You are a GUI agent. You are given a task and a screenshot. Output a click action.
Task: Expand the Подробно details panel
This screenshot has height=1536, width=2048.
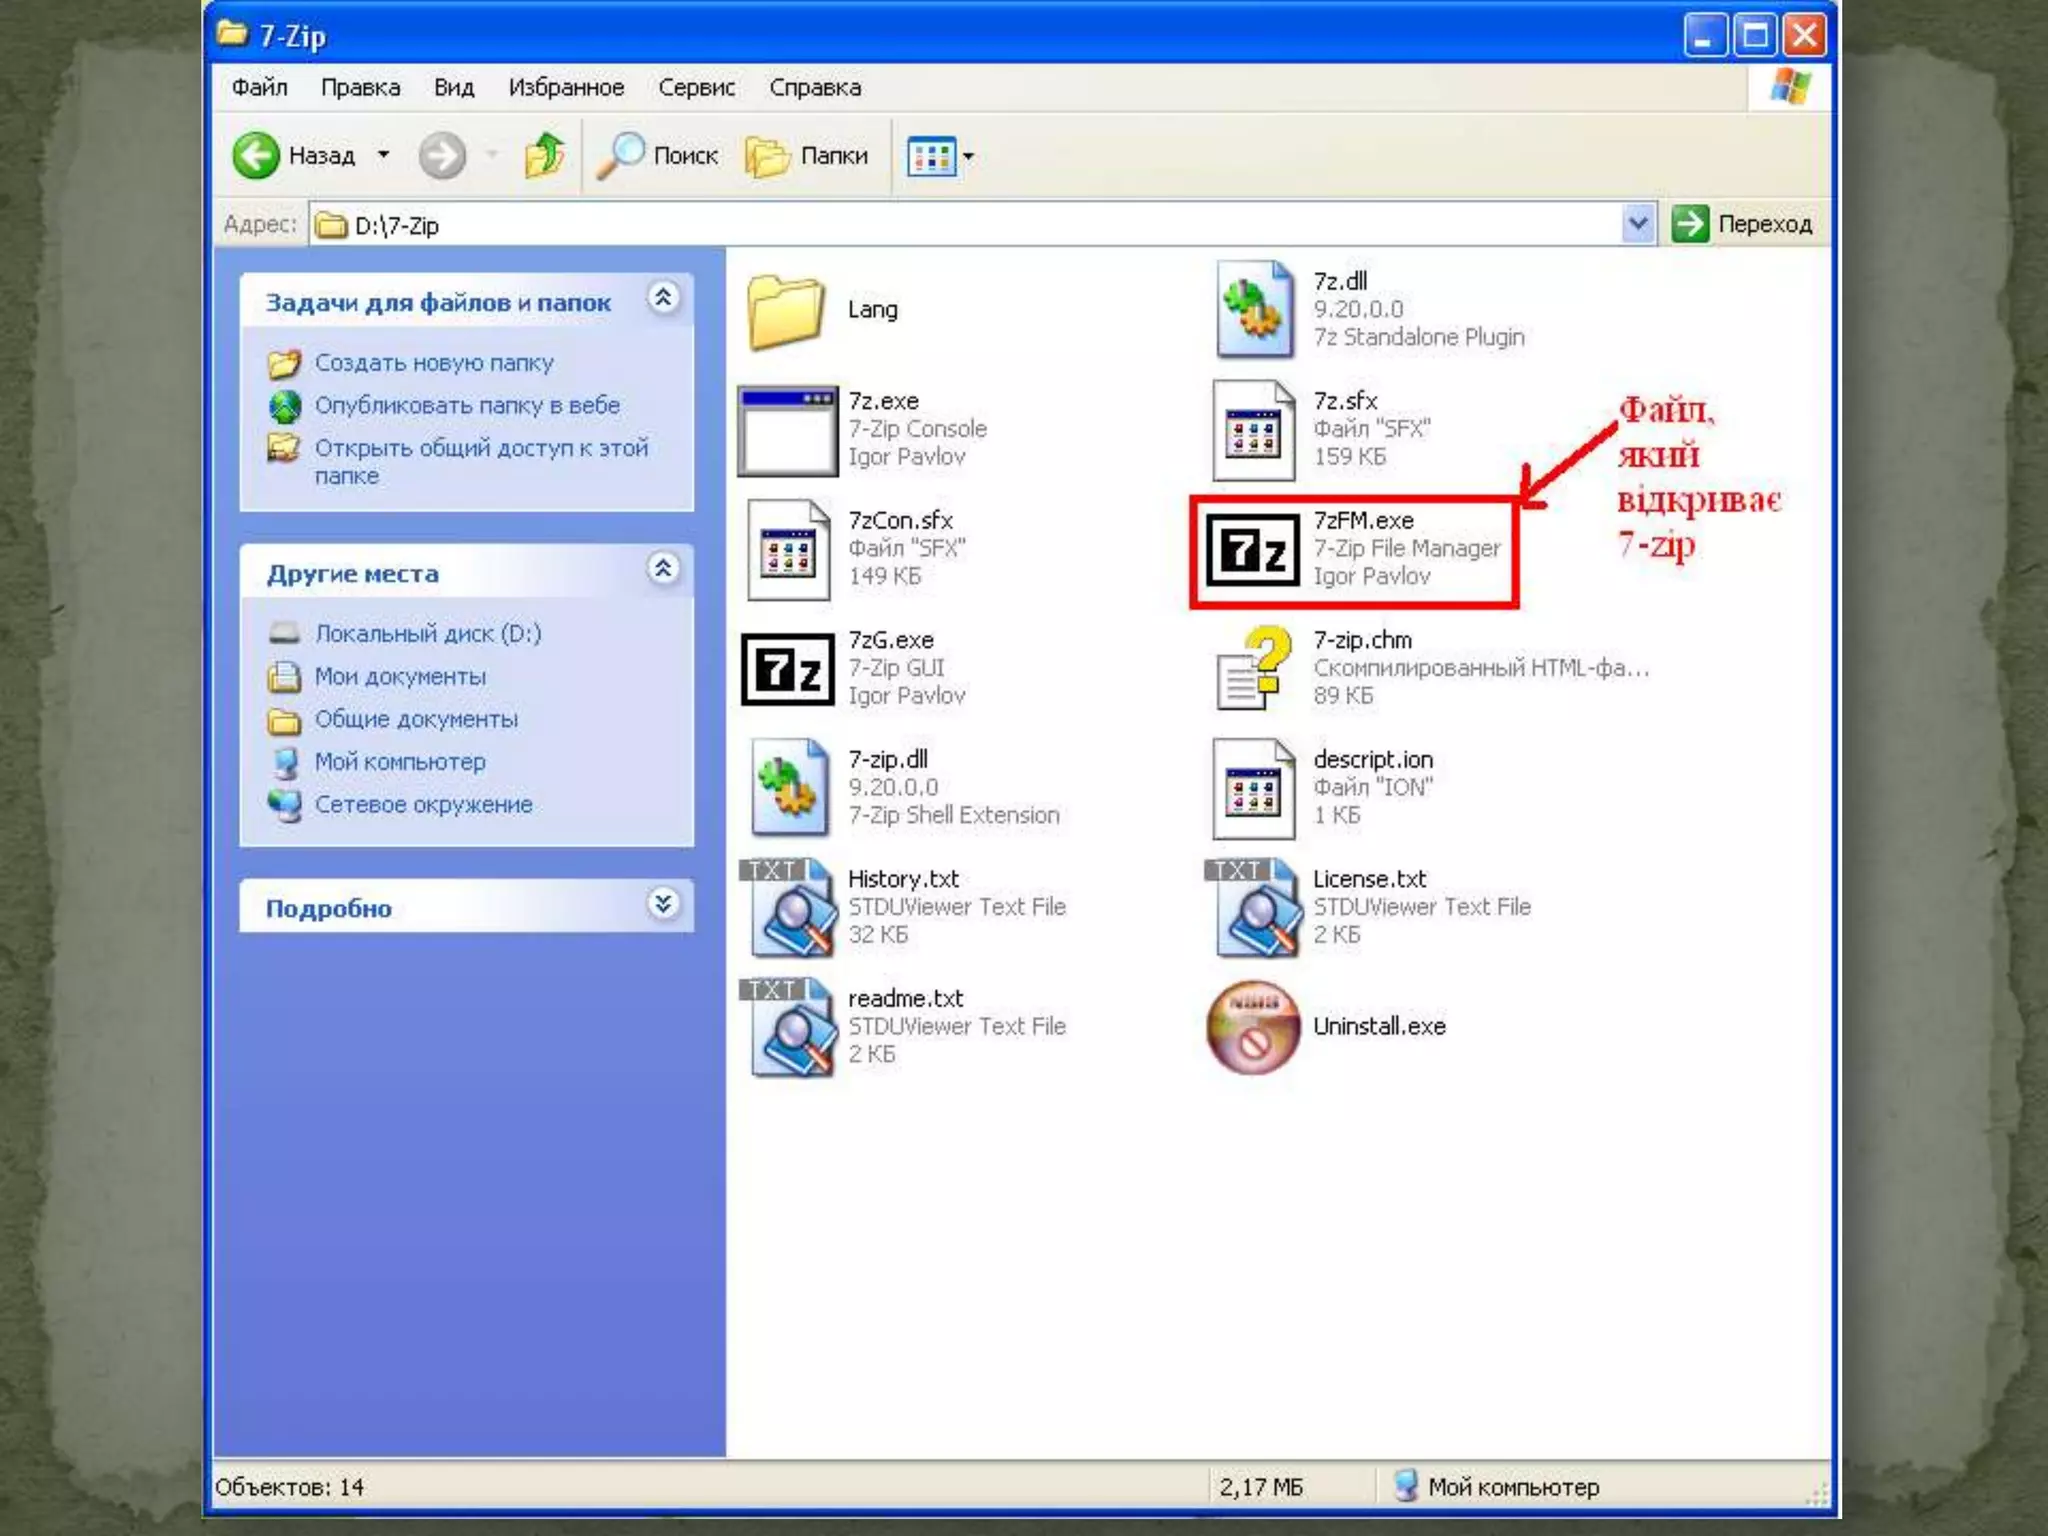coord(663,904)
